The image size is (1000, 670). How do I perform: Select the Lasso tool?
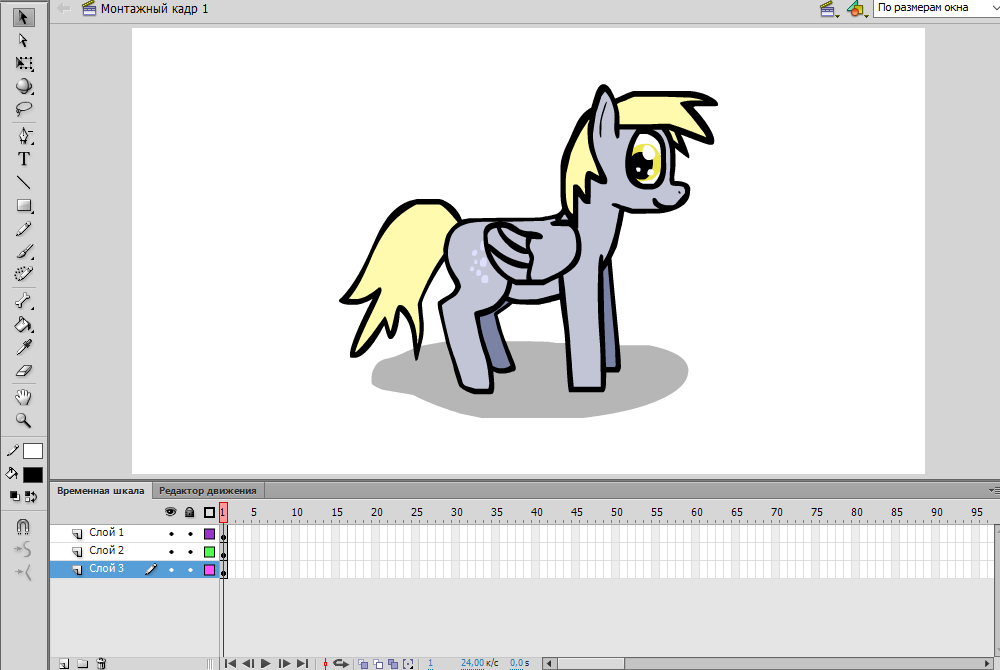(24, 109)
